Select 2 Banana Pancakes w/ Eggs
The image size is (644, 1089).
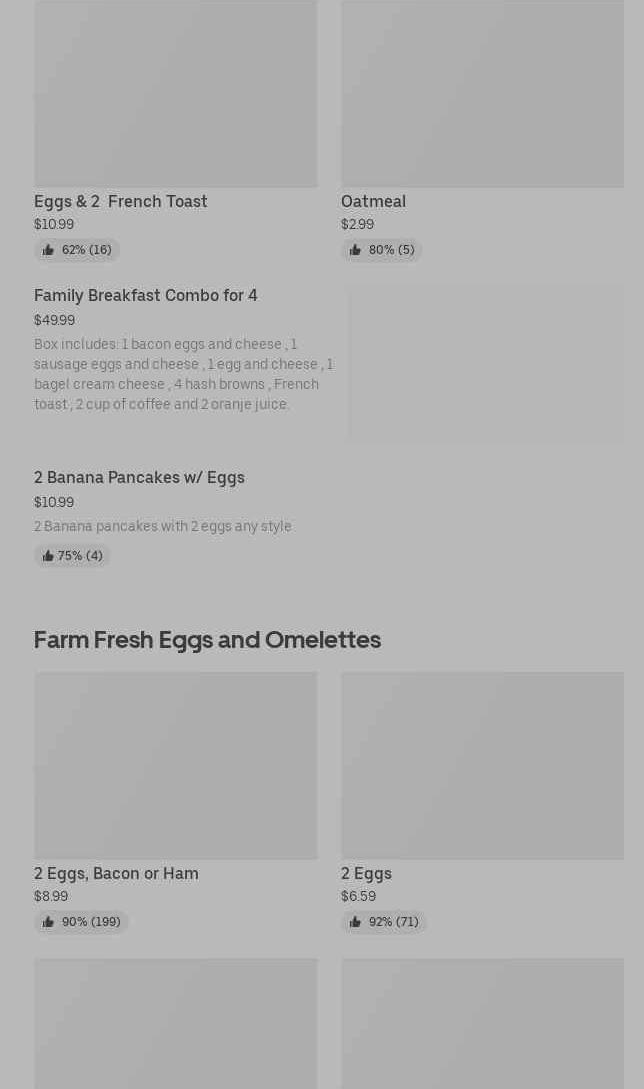pos(139,477)
